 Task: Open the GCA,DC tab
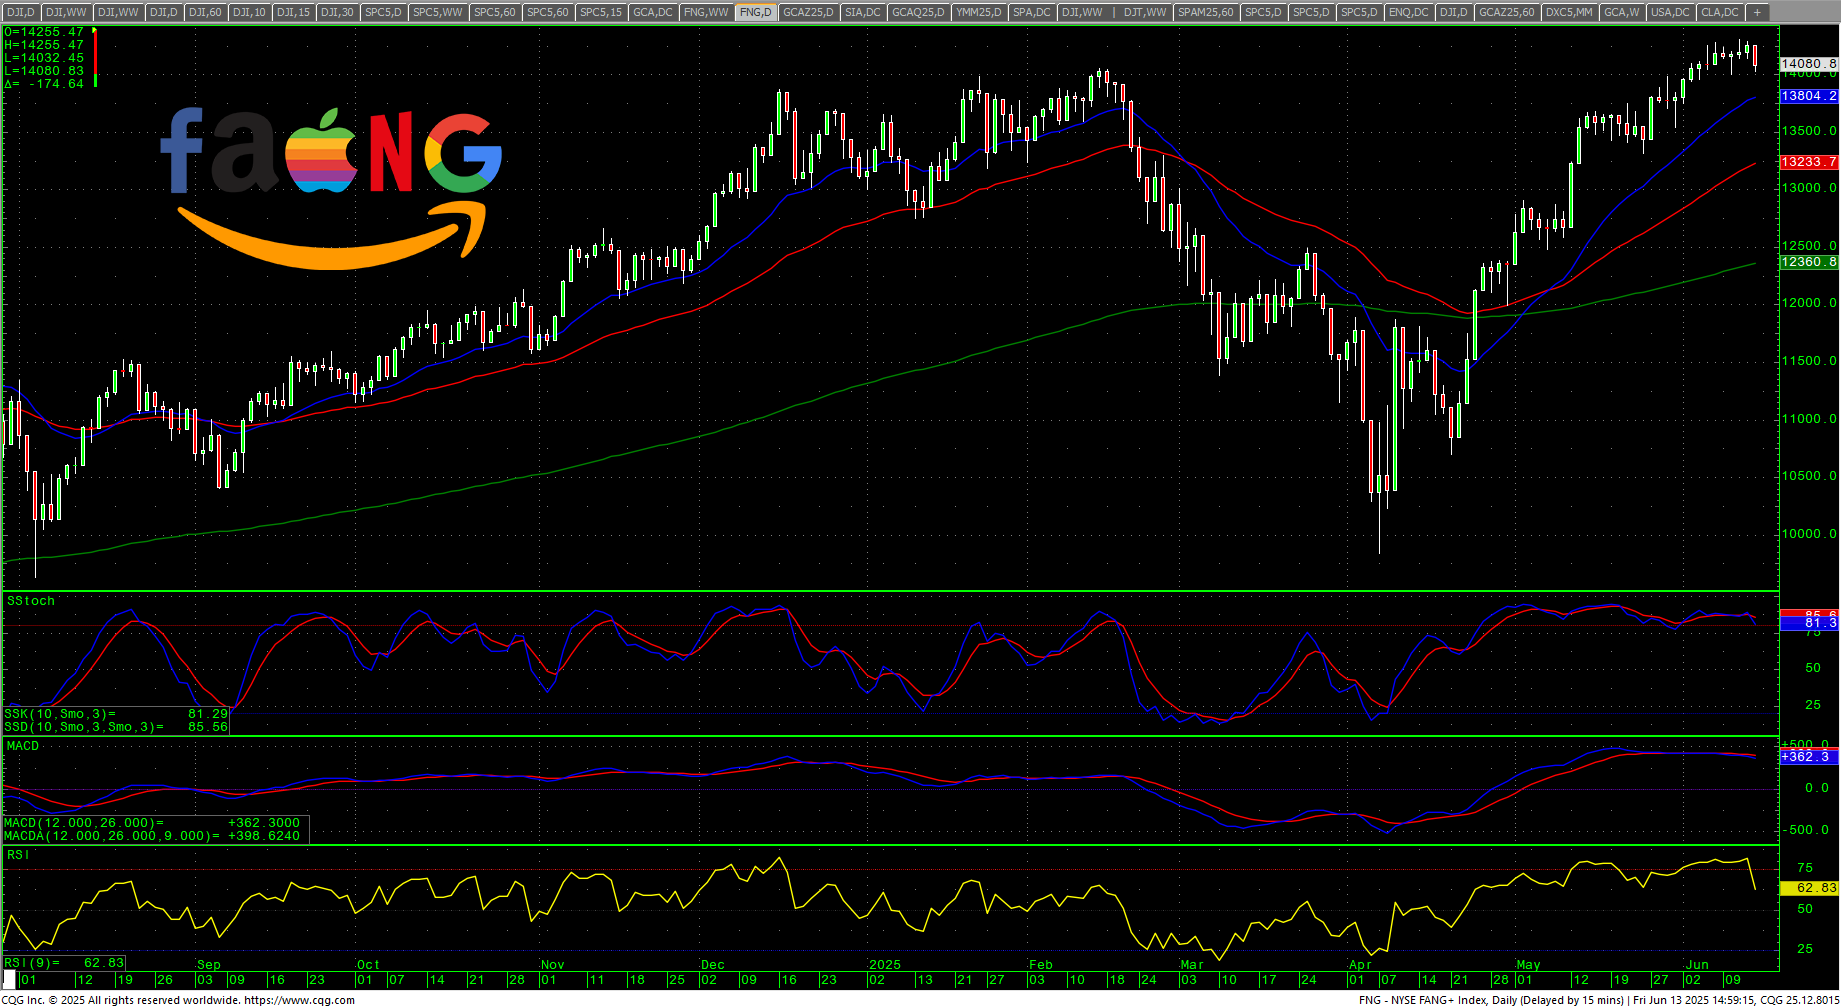pos(653,12)
